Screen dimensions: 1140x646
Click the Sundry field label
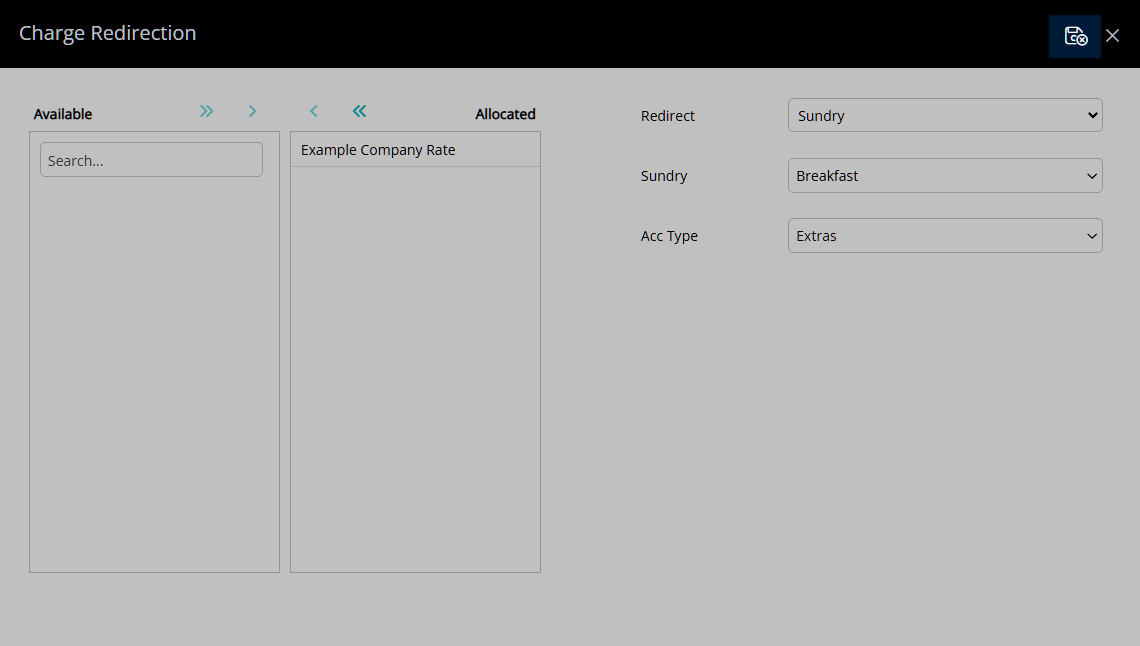pos(664,176)
